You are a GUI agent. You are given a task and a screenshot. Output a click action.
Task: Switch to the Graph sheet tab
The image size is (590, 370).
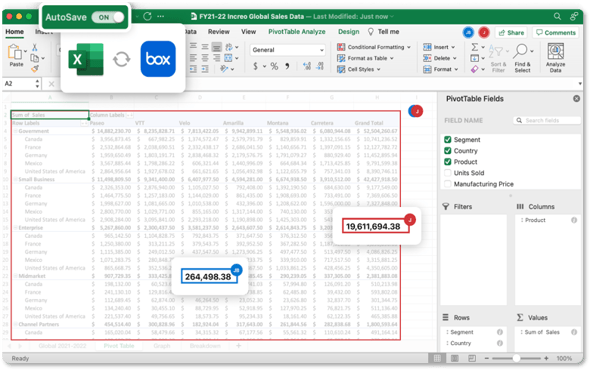point(162,346)
